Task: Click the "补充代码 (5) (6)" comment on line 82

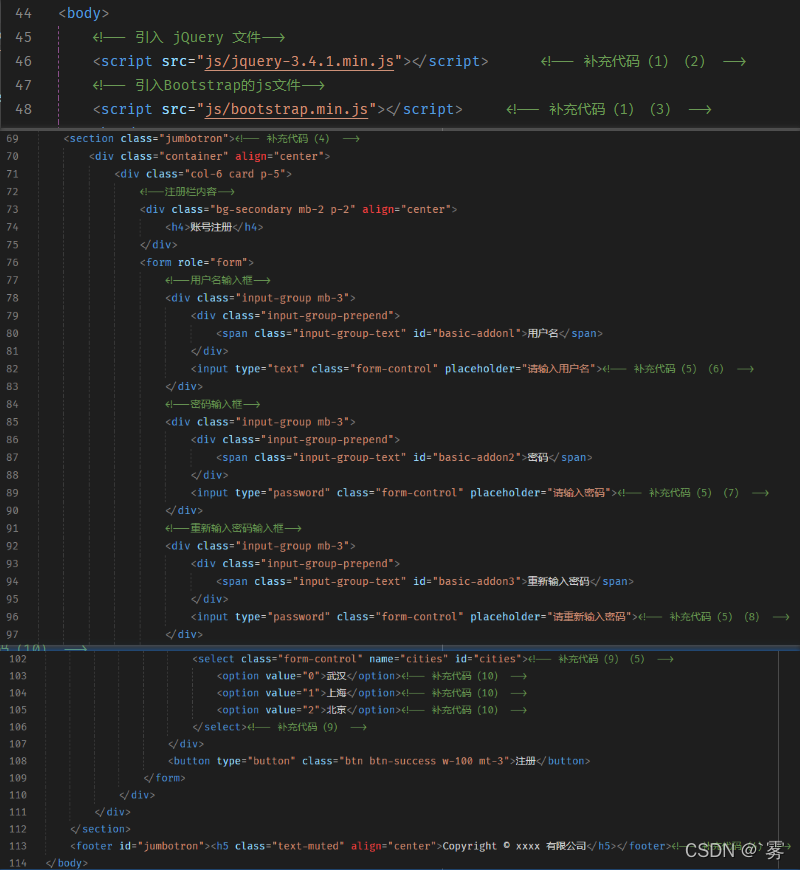Action: point(678,369)
